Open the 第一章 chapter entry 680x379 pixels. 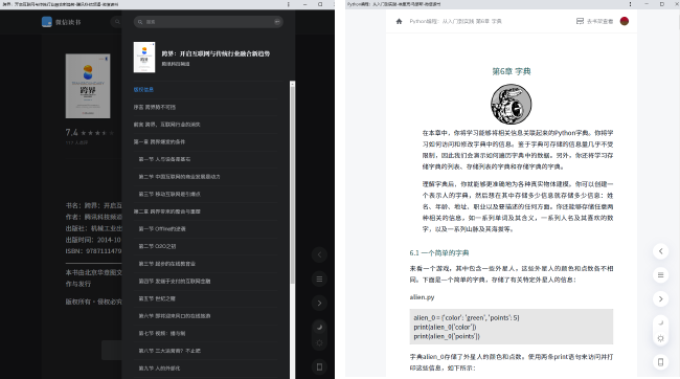(160, 142)
